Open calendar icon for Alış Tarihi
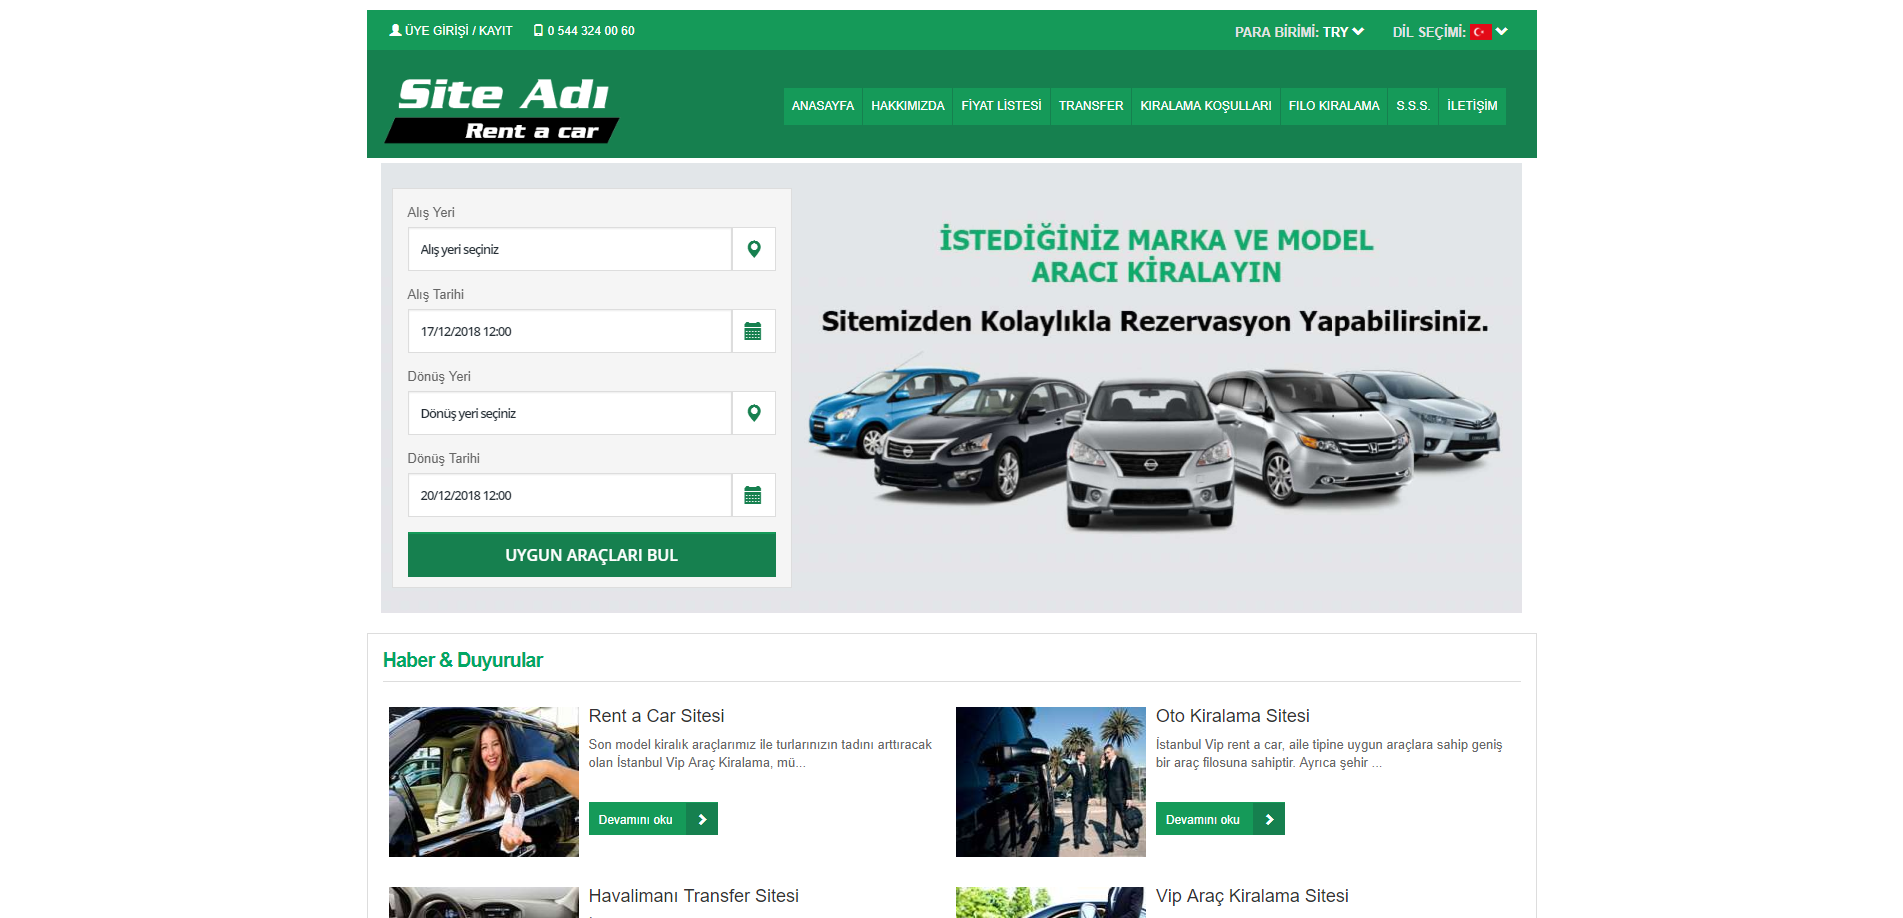Image resolution: width=1903 pixels, height=918 pixels. click(754, 331)
